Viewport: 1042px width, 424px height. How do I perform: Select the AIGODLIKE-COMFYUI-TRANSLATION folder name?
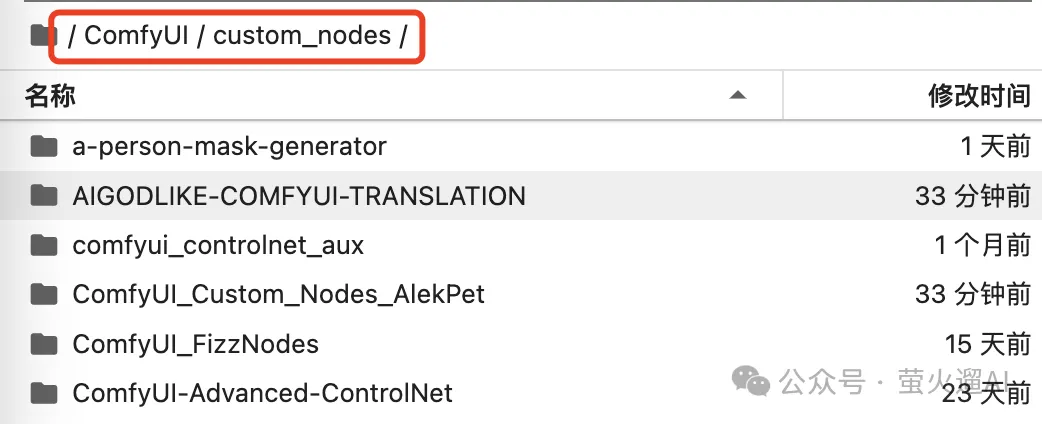pos(298,196)
